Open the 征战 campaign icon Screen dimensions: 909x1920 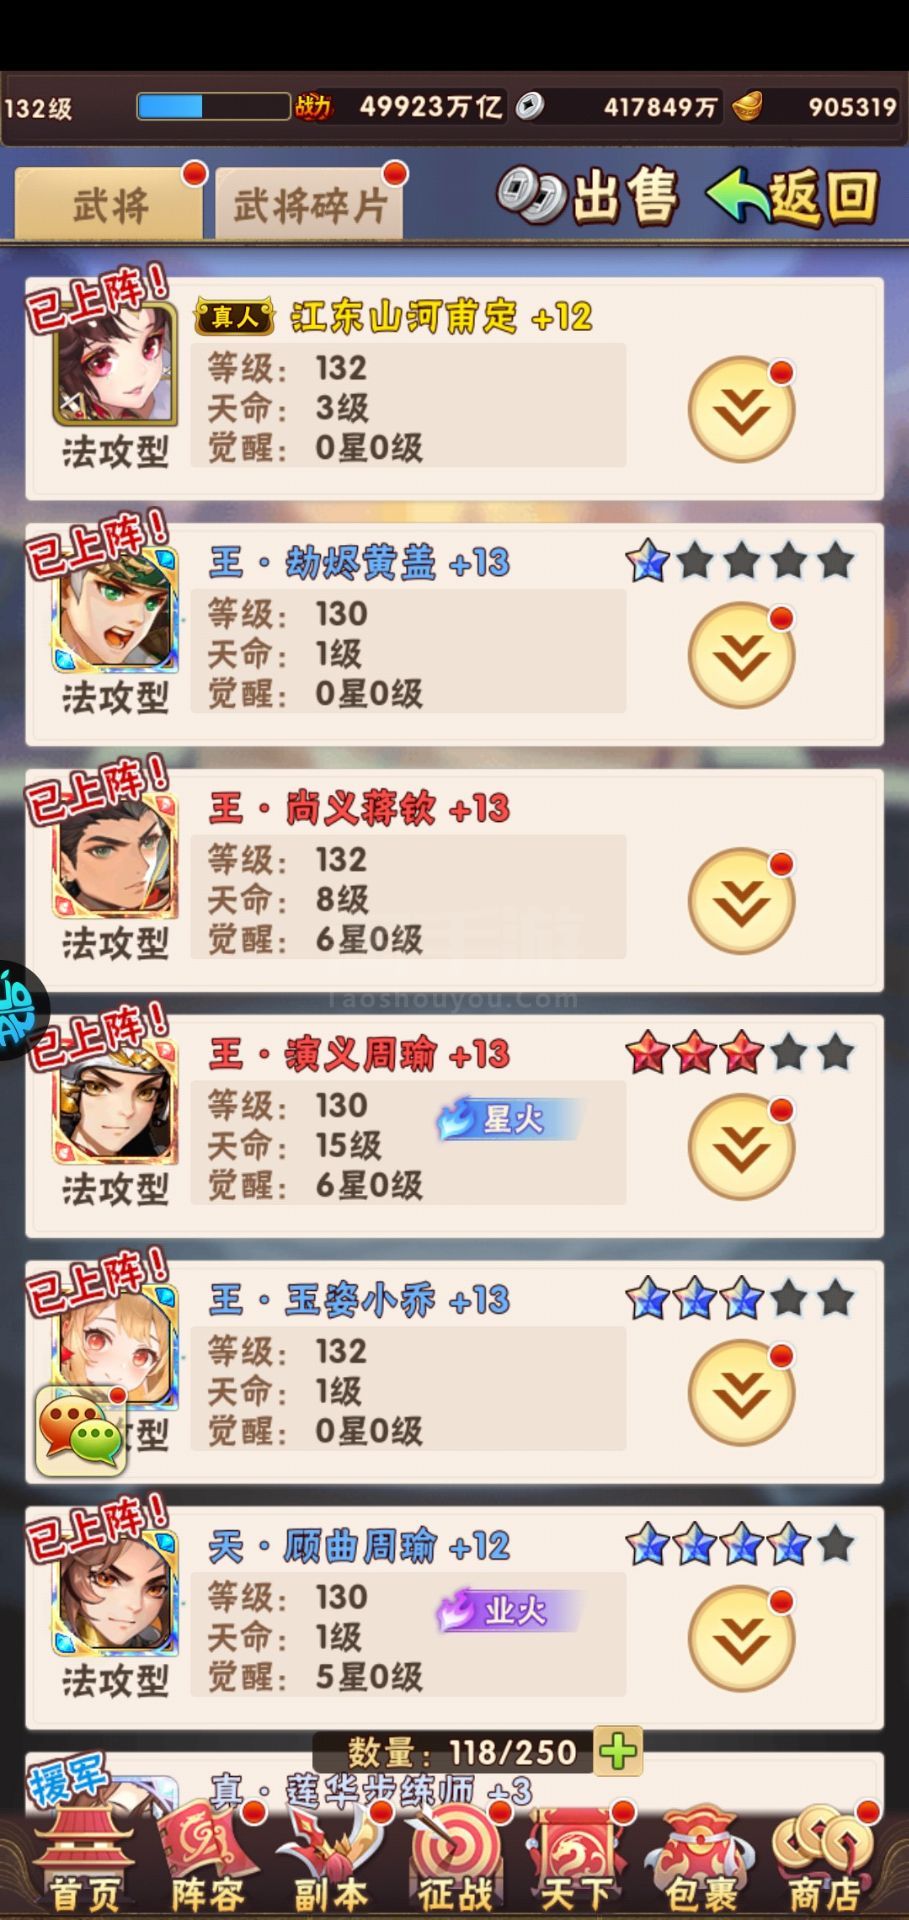point(456,1863)
